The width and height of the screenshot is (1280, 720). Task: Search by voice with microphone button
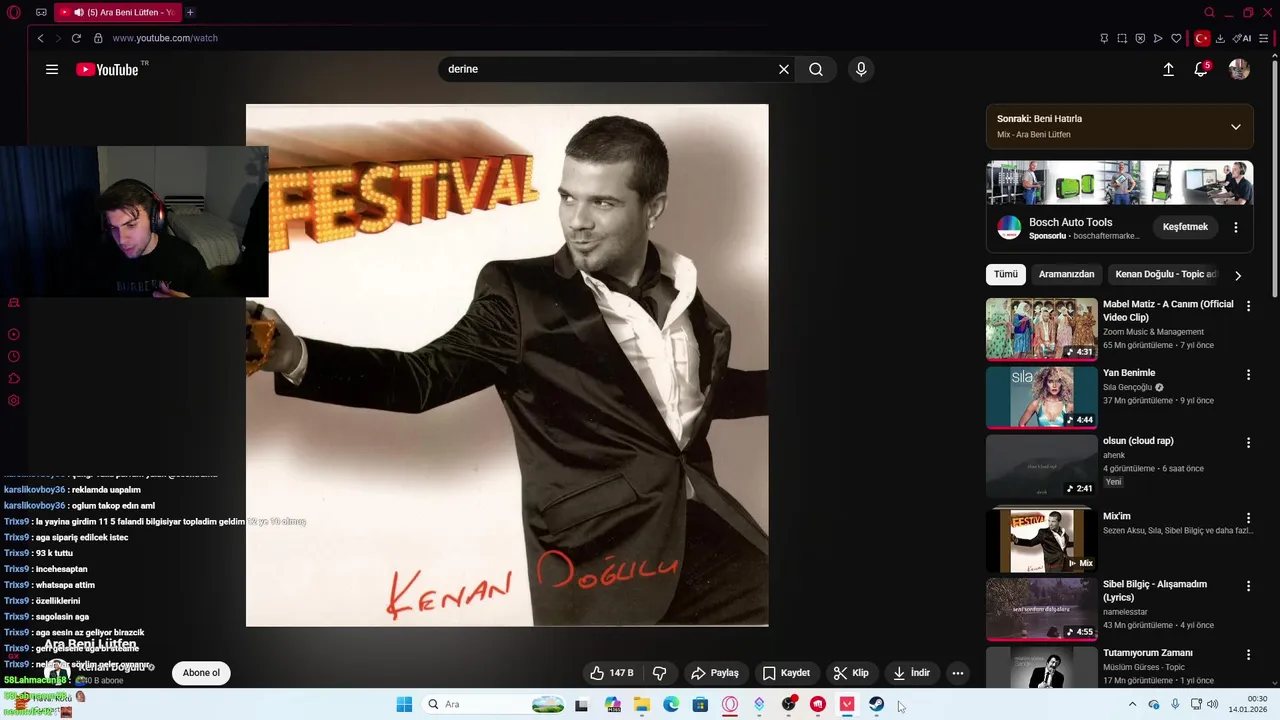pyautogui.click(x=861, y=69)
